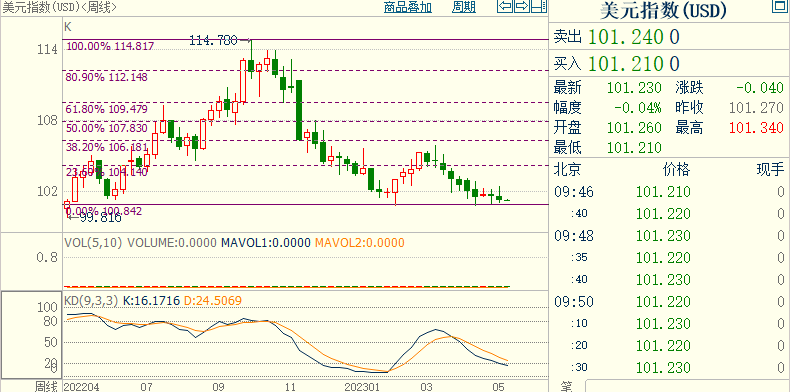Select the KD(9,3,3) indicator label
Image resolution: width=790 pixels, height=392 pixels.
point(91,301)
